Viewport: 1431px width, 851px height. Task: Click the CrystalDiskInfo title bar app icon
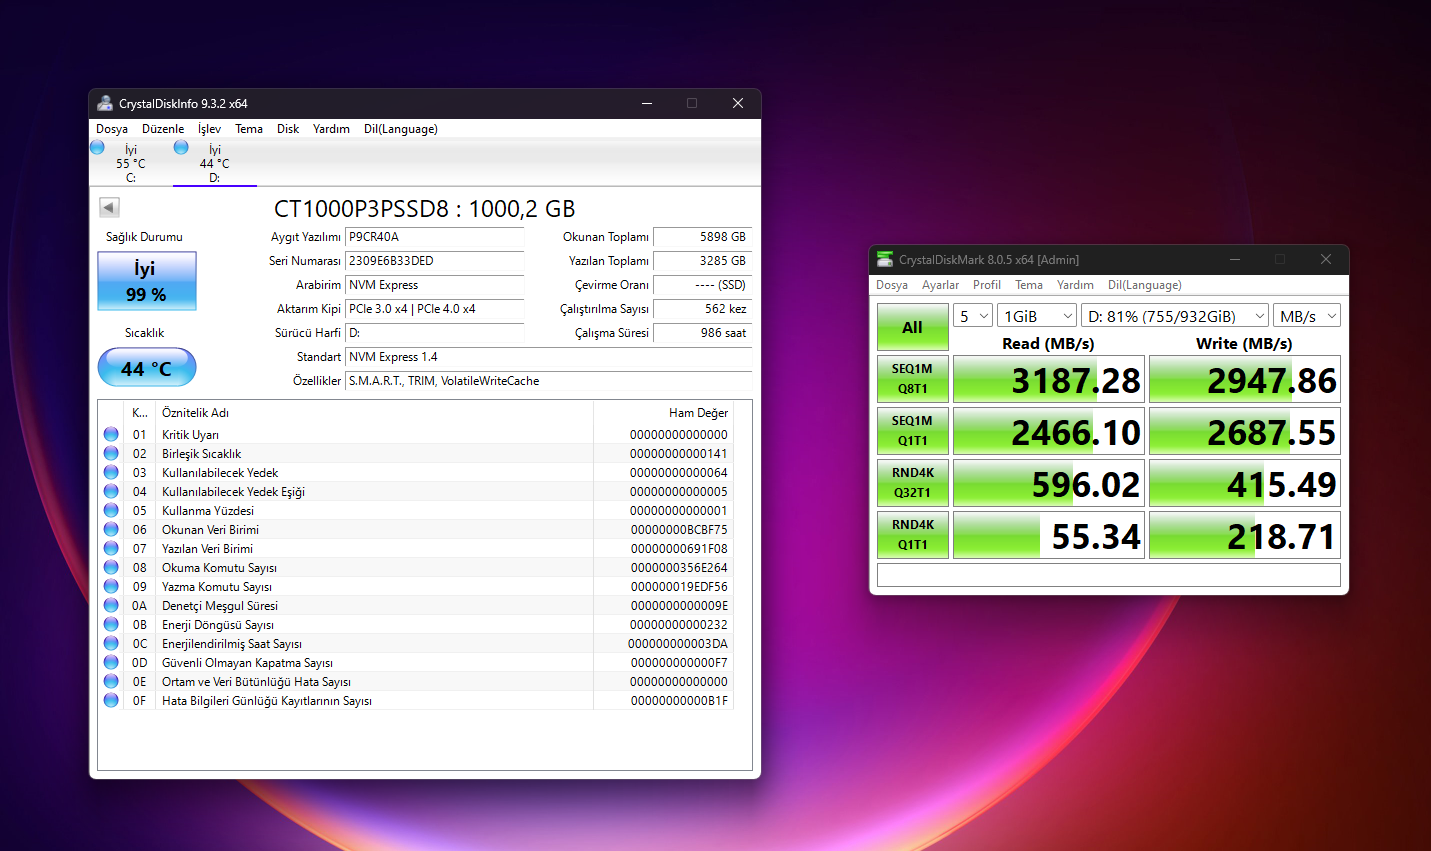[105, 103]
